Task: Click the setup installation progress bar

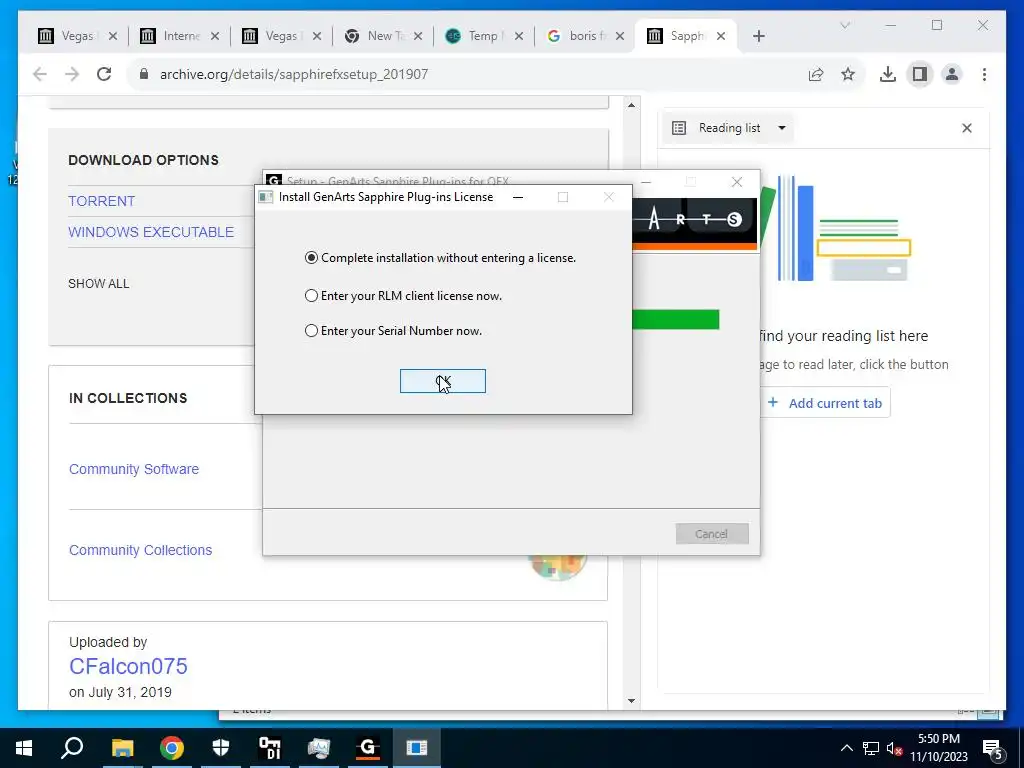Action: pos(675,319)
